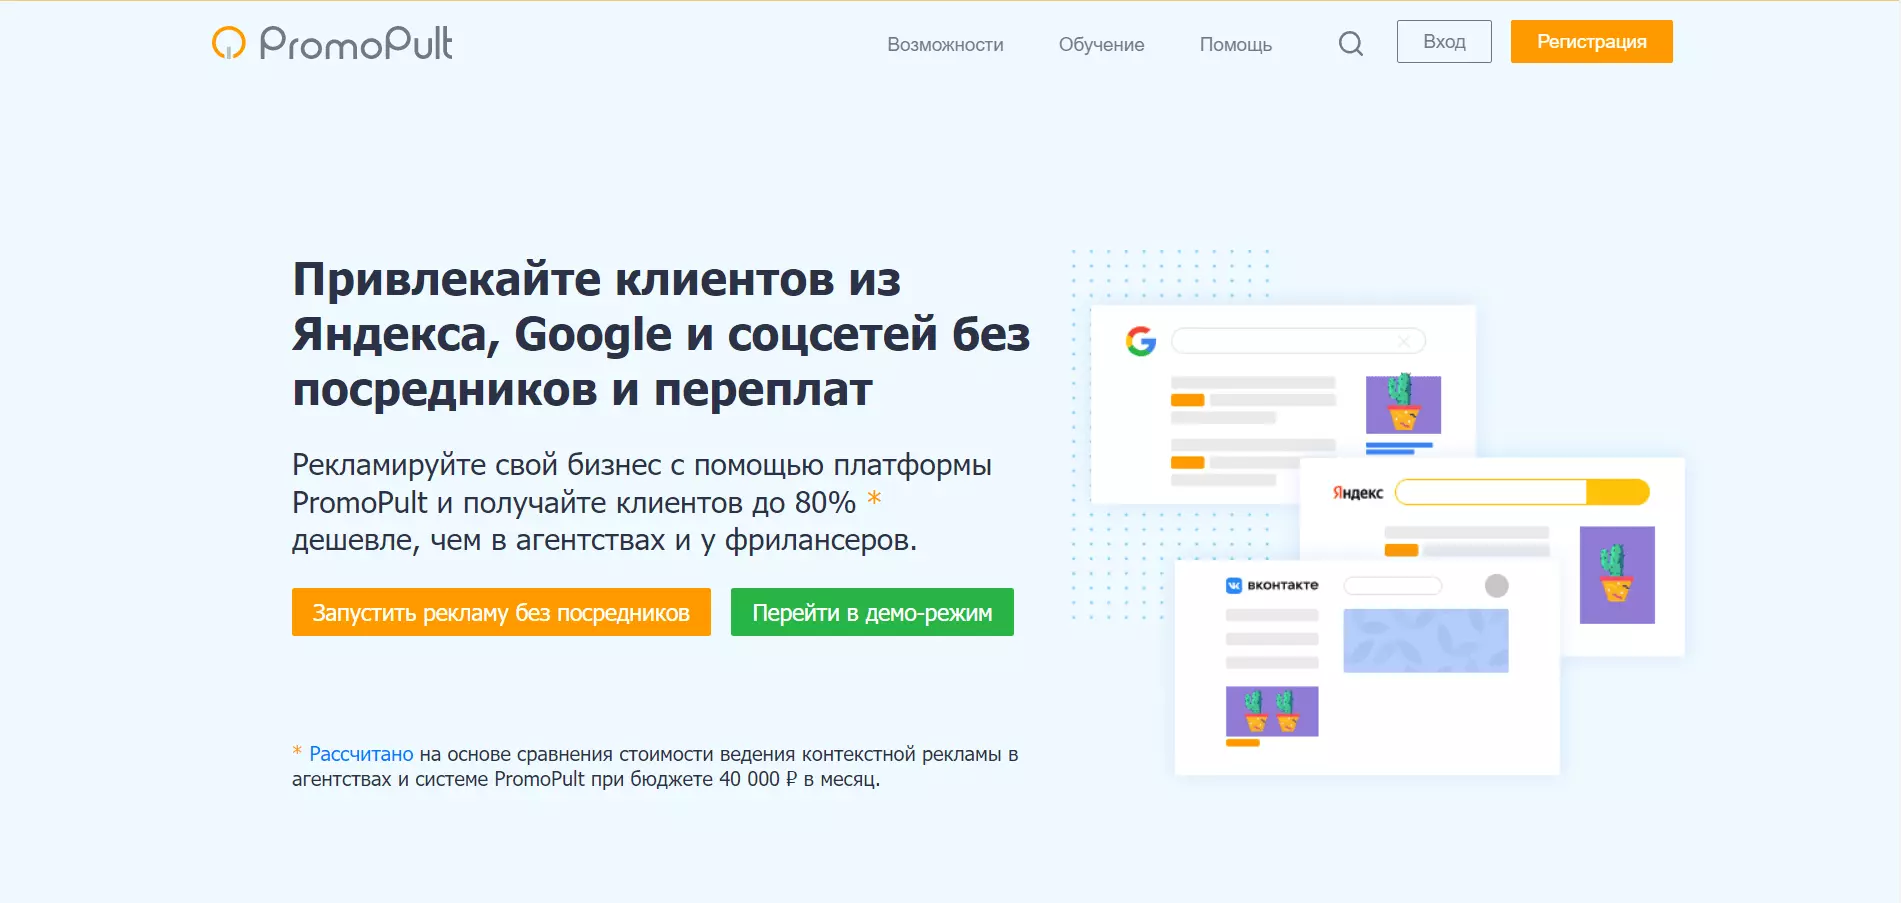This screenshot has height=903, width=1901.
Task: Click the orange Регистрация button
Action: pyautogui.click(x=1591, y=42)
